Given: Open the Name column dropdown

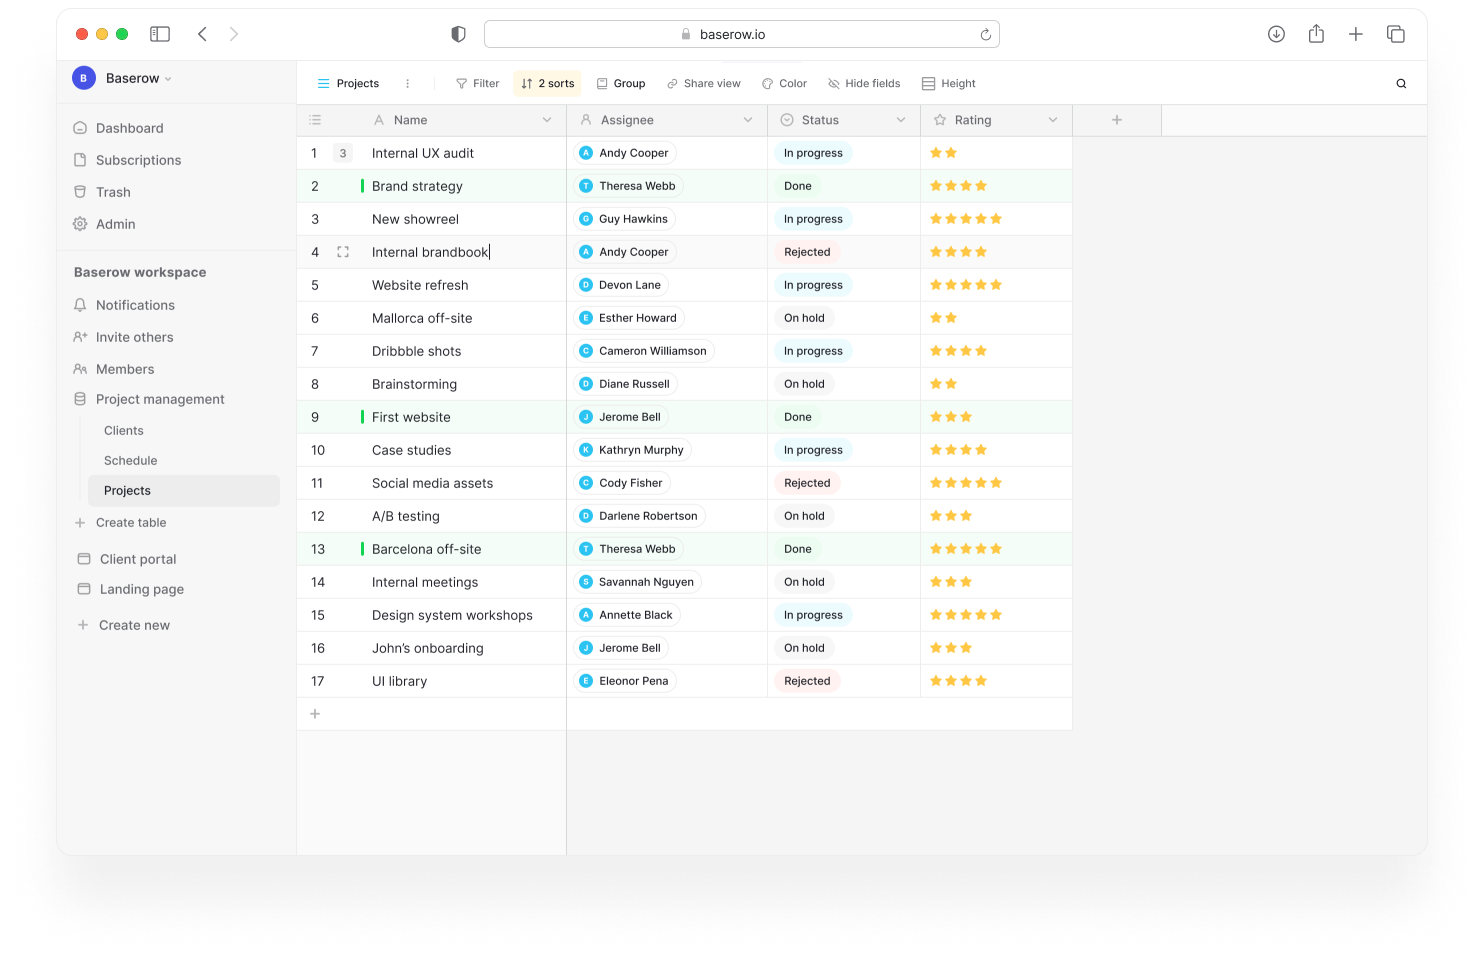Looking at the screenshot, I should [546, 119].
